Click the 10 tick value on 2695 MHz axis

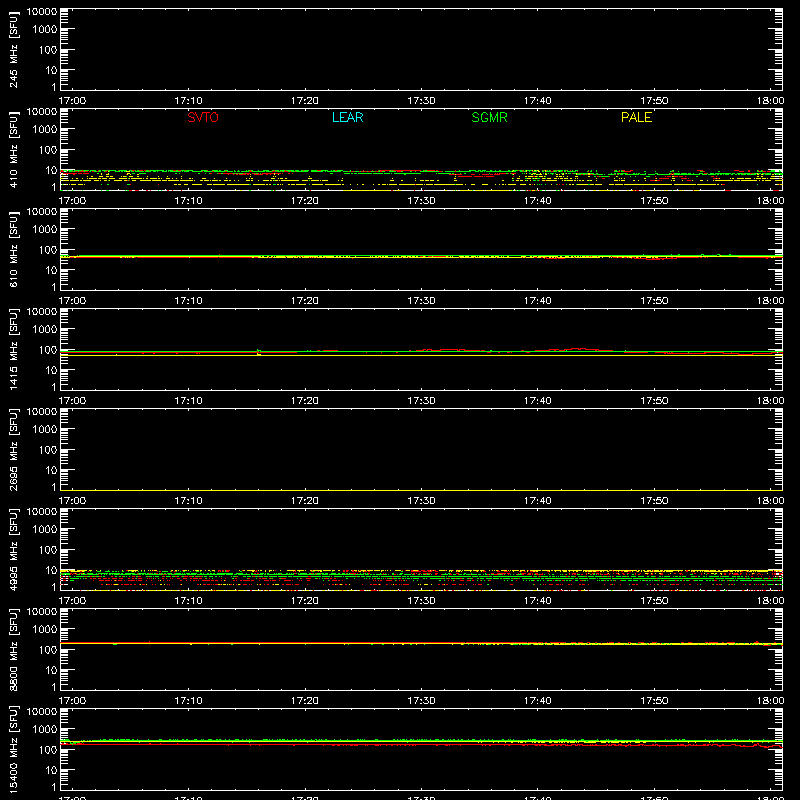[51, 470]
